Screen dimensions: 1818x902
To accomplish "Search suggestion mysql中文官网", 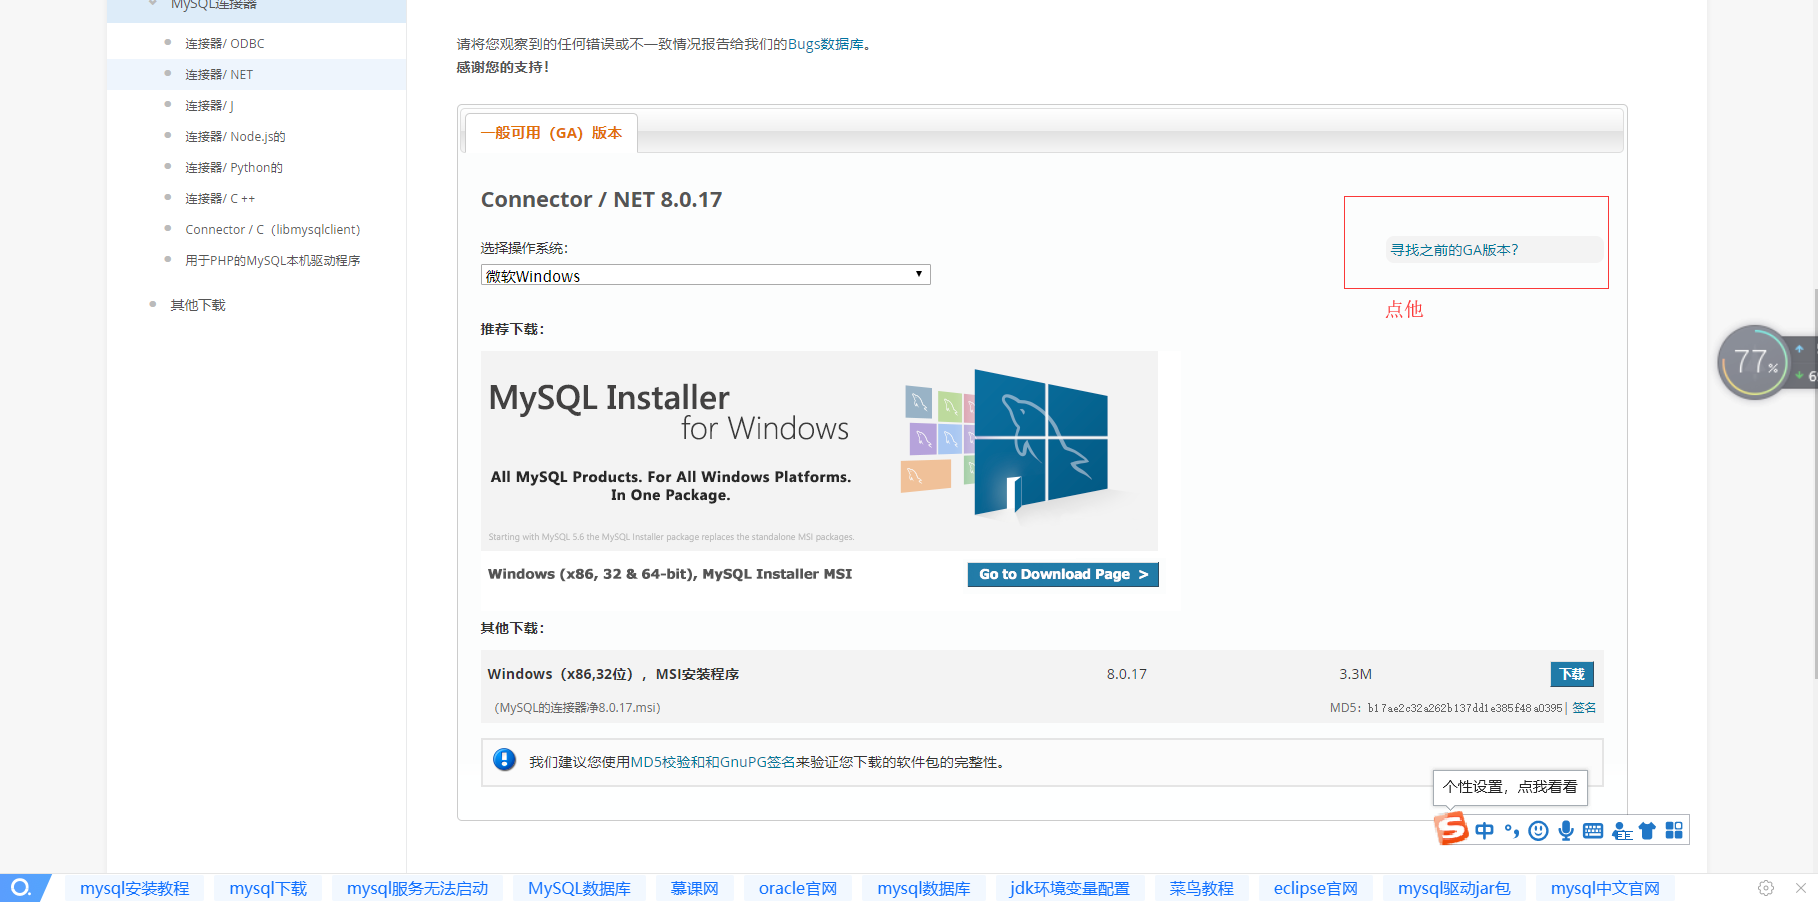I will [x=1605, y=888].
